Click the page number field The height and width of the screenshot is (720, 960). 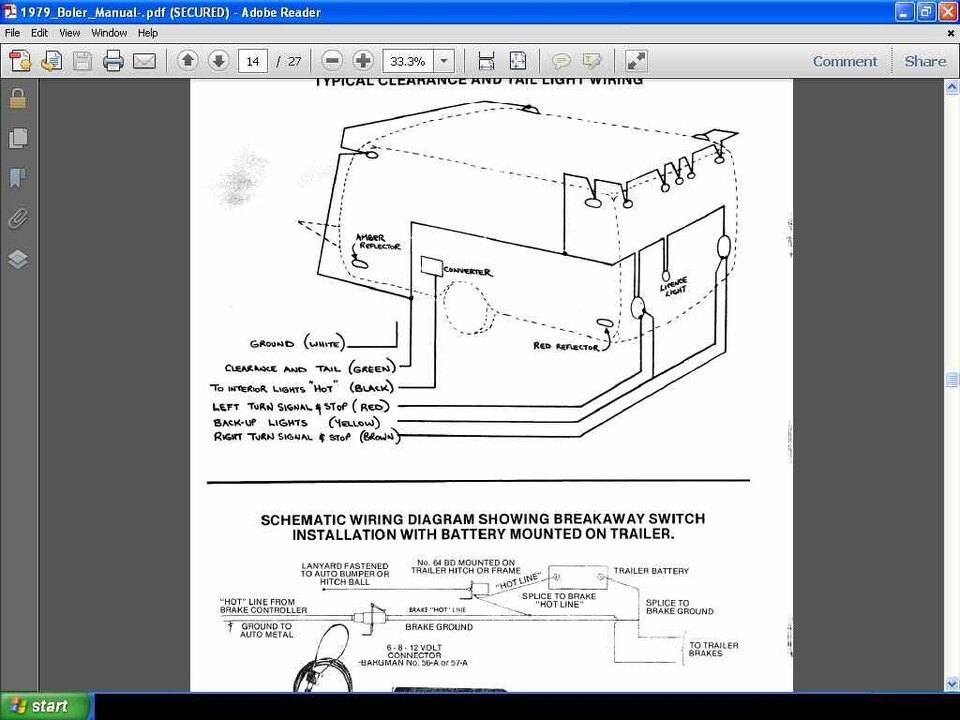pyautogui.click(x=253, y=61)
